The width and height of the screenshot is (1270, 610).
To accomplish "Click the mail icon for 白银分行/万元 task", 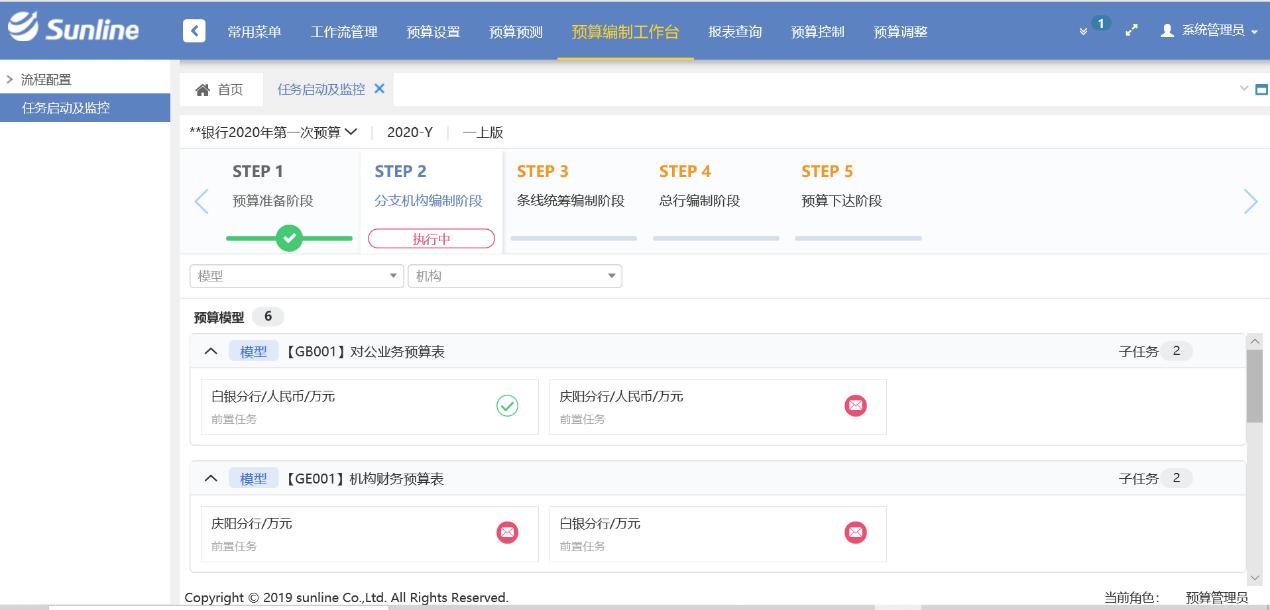I will tap(855, 533).
